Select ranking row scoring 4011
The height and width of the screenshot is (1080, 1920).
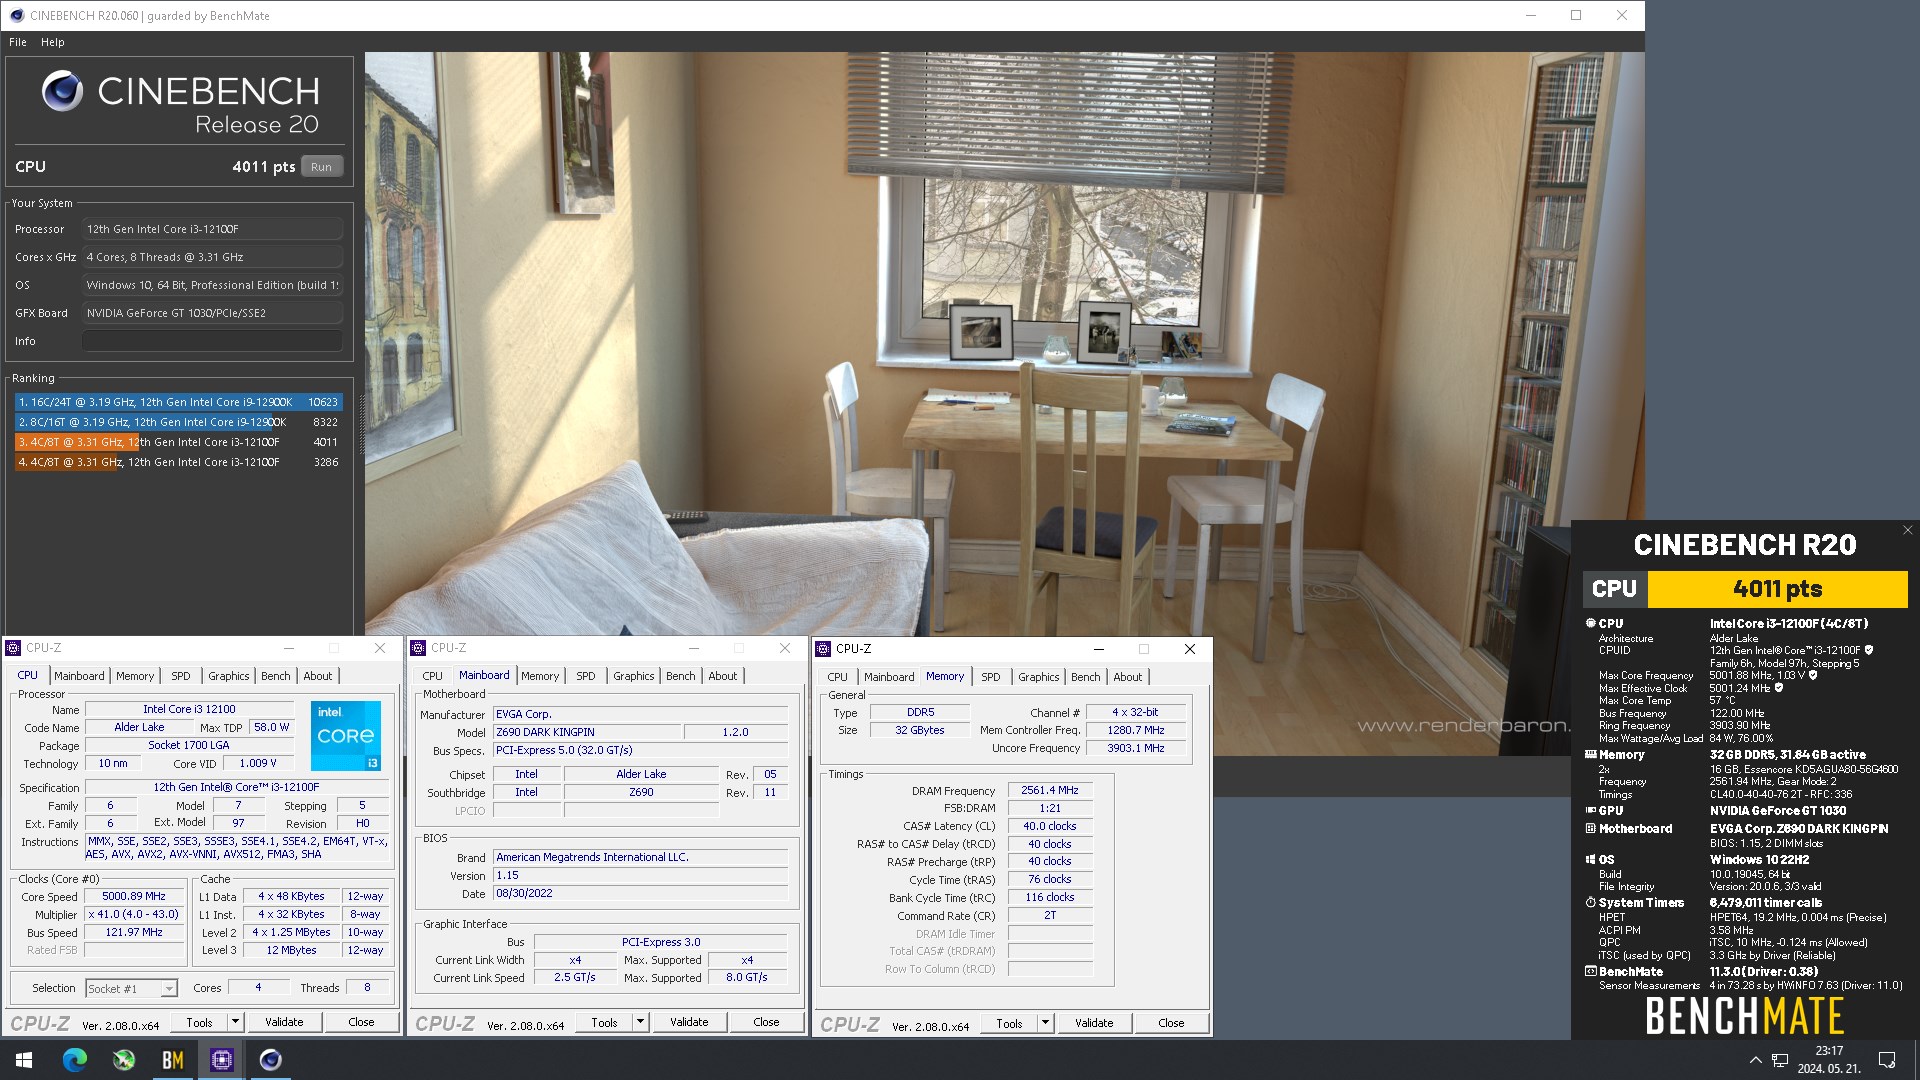tap(178, 442)
